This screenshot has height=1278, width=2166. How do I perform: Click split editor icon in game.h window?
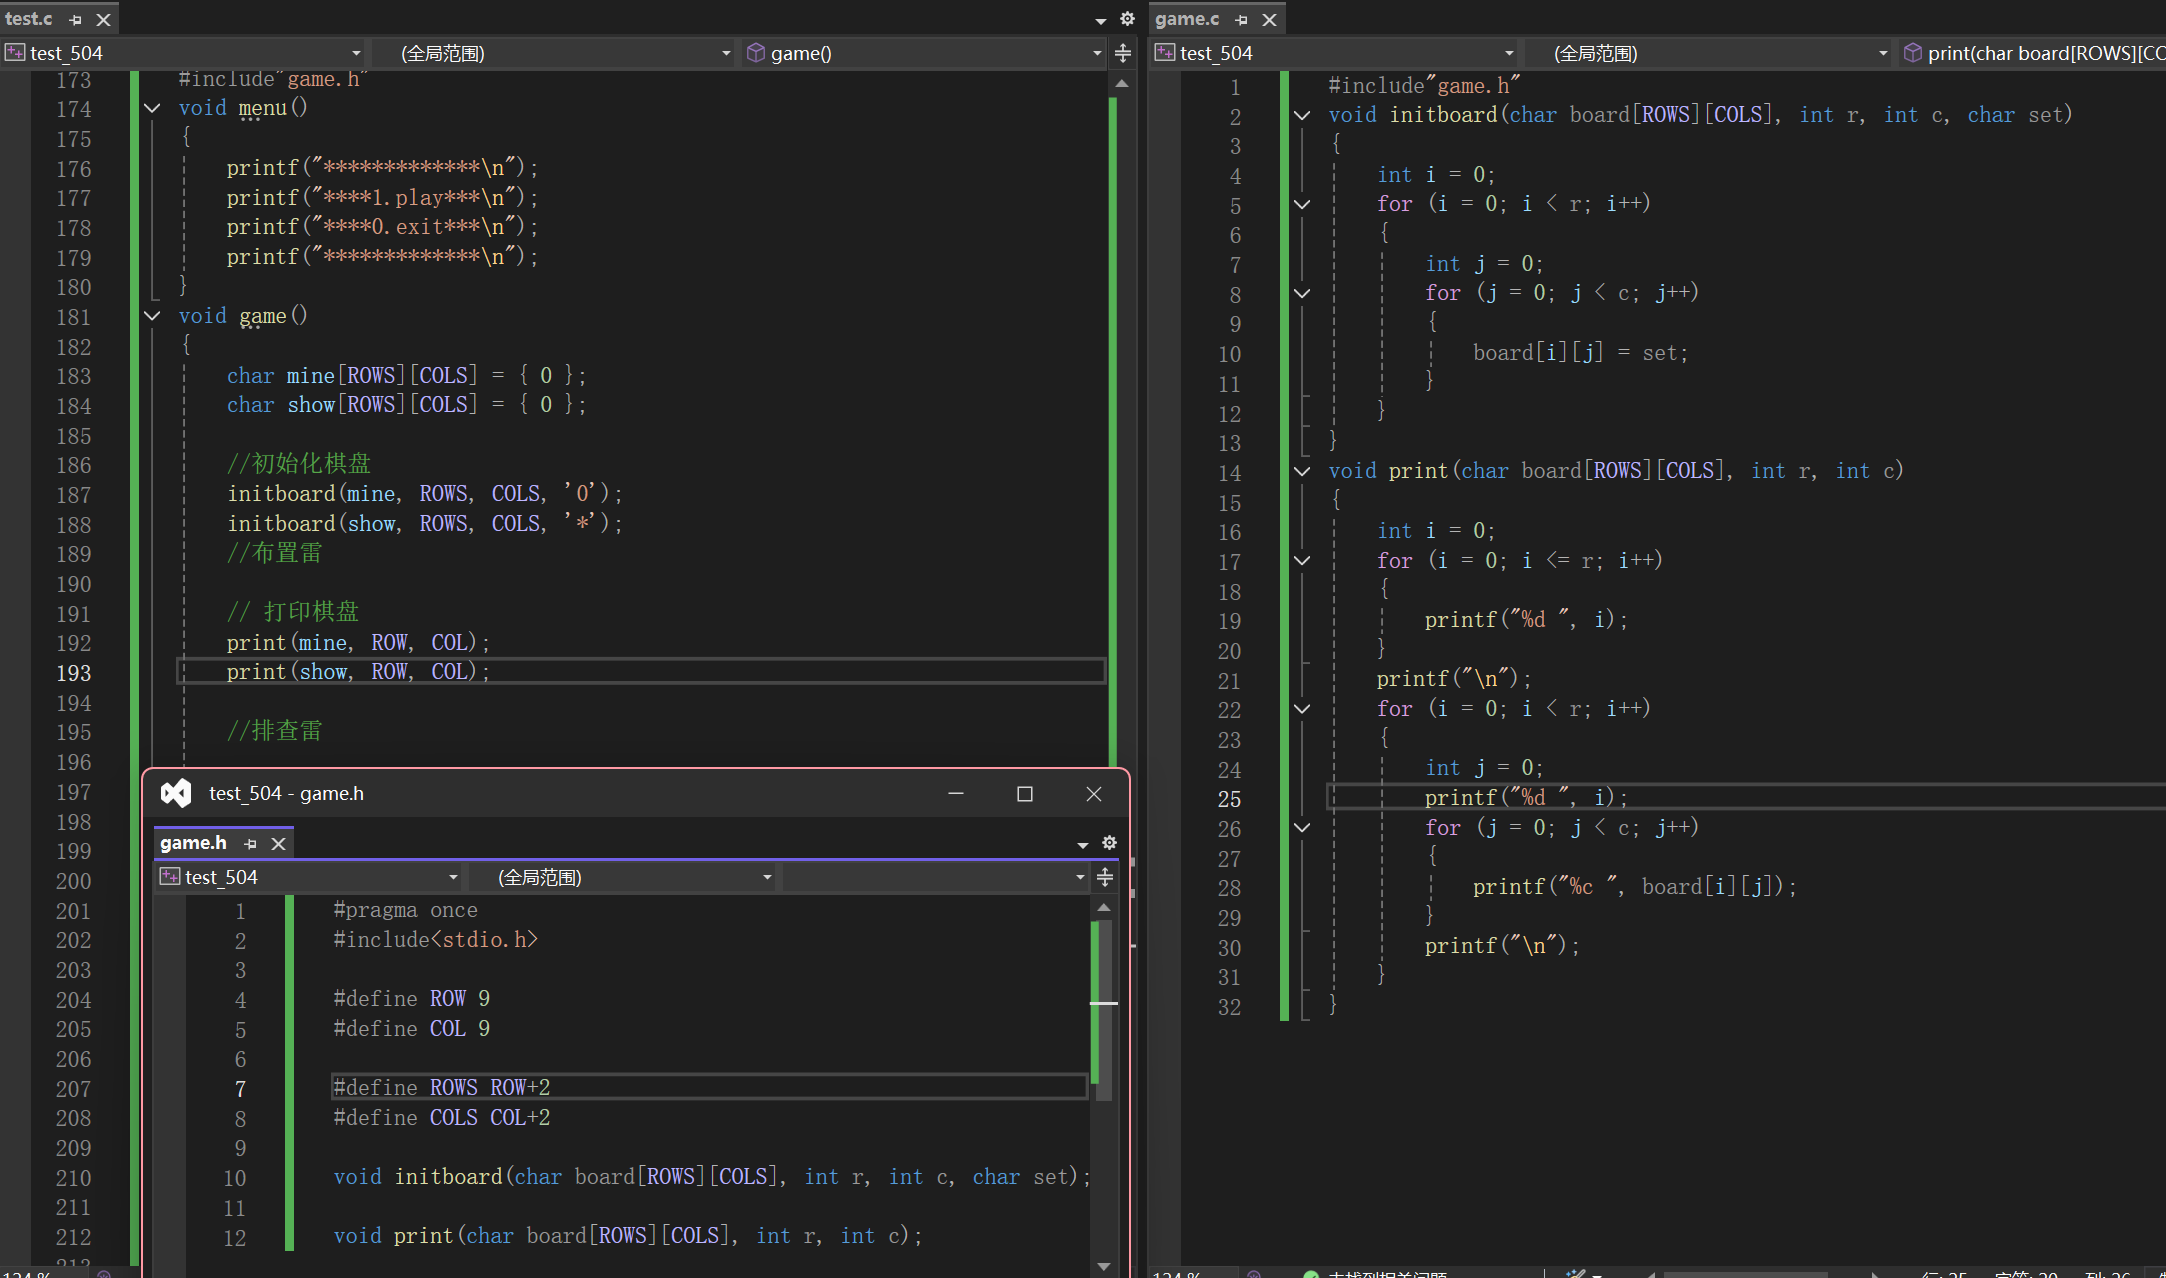click(1105, 877)
